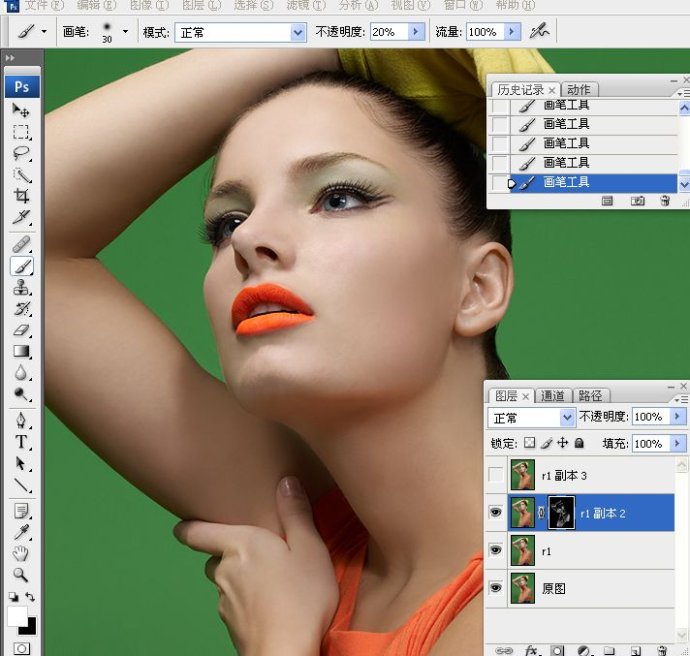Viewport: 690px width, 656px height.
Task: Toggle lock transparent pixels
Action: pyautogui.click(x=530, y=443)
